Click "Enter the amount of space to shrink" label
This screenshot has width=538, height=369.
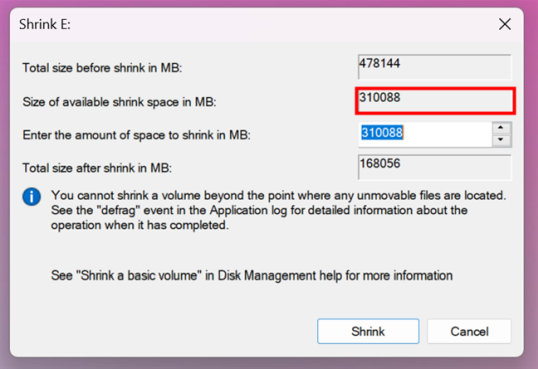tap(137, 135)
